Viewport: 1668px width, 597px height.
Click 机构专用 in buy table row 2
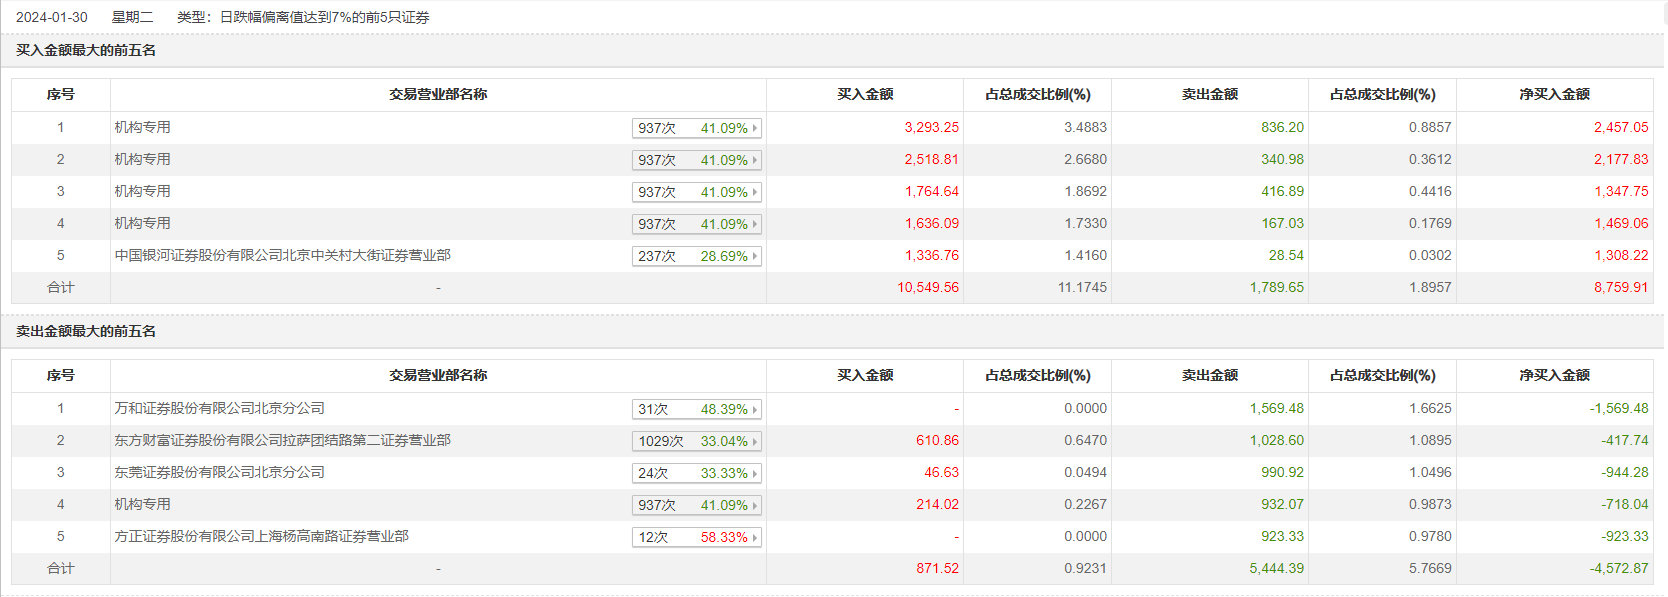[x=142, y=159]
